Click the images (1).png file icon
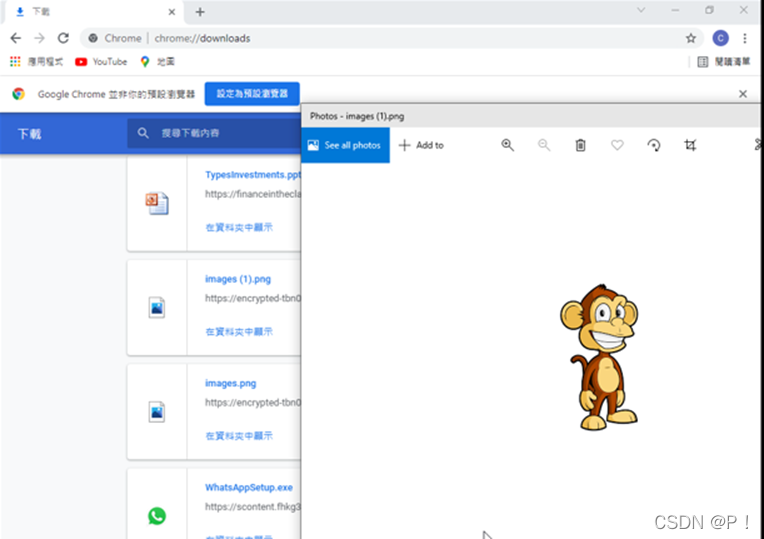Viewport: 764px width, 539px height. (157, 308)
